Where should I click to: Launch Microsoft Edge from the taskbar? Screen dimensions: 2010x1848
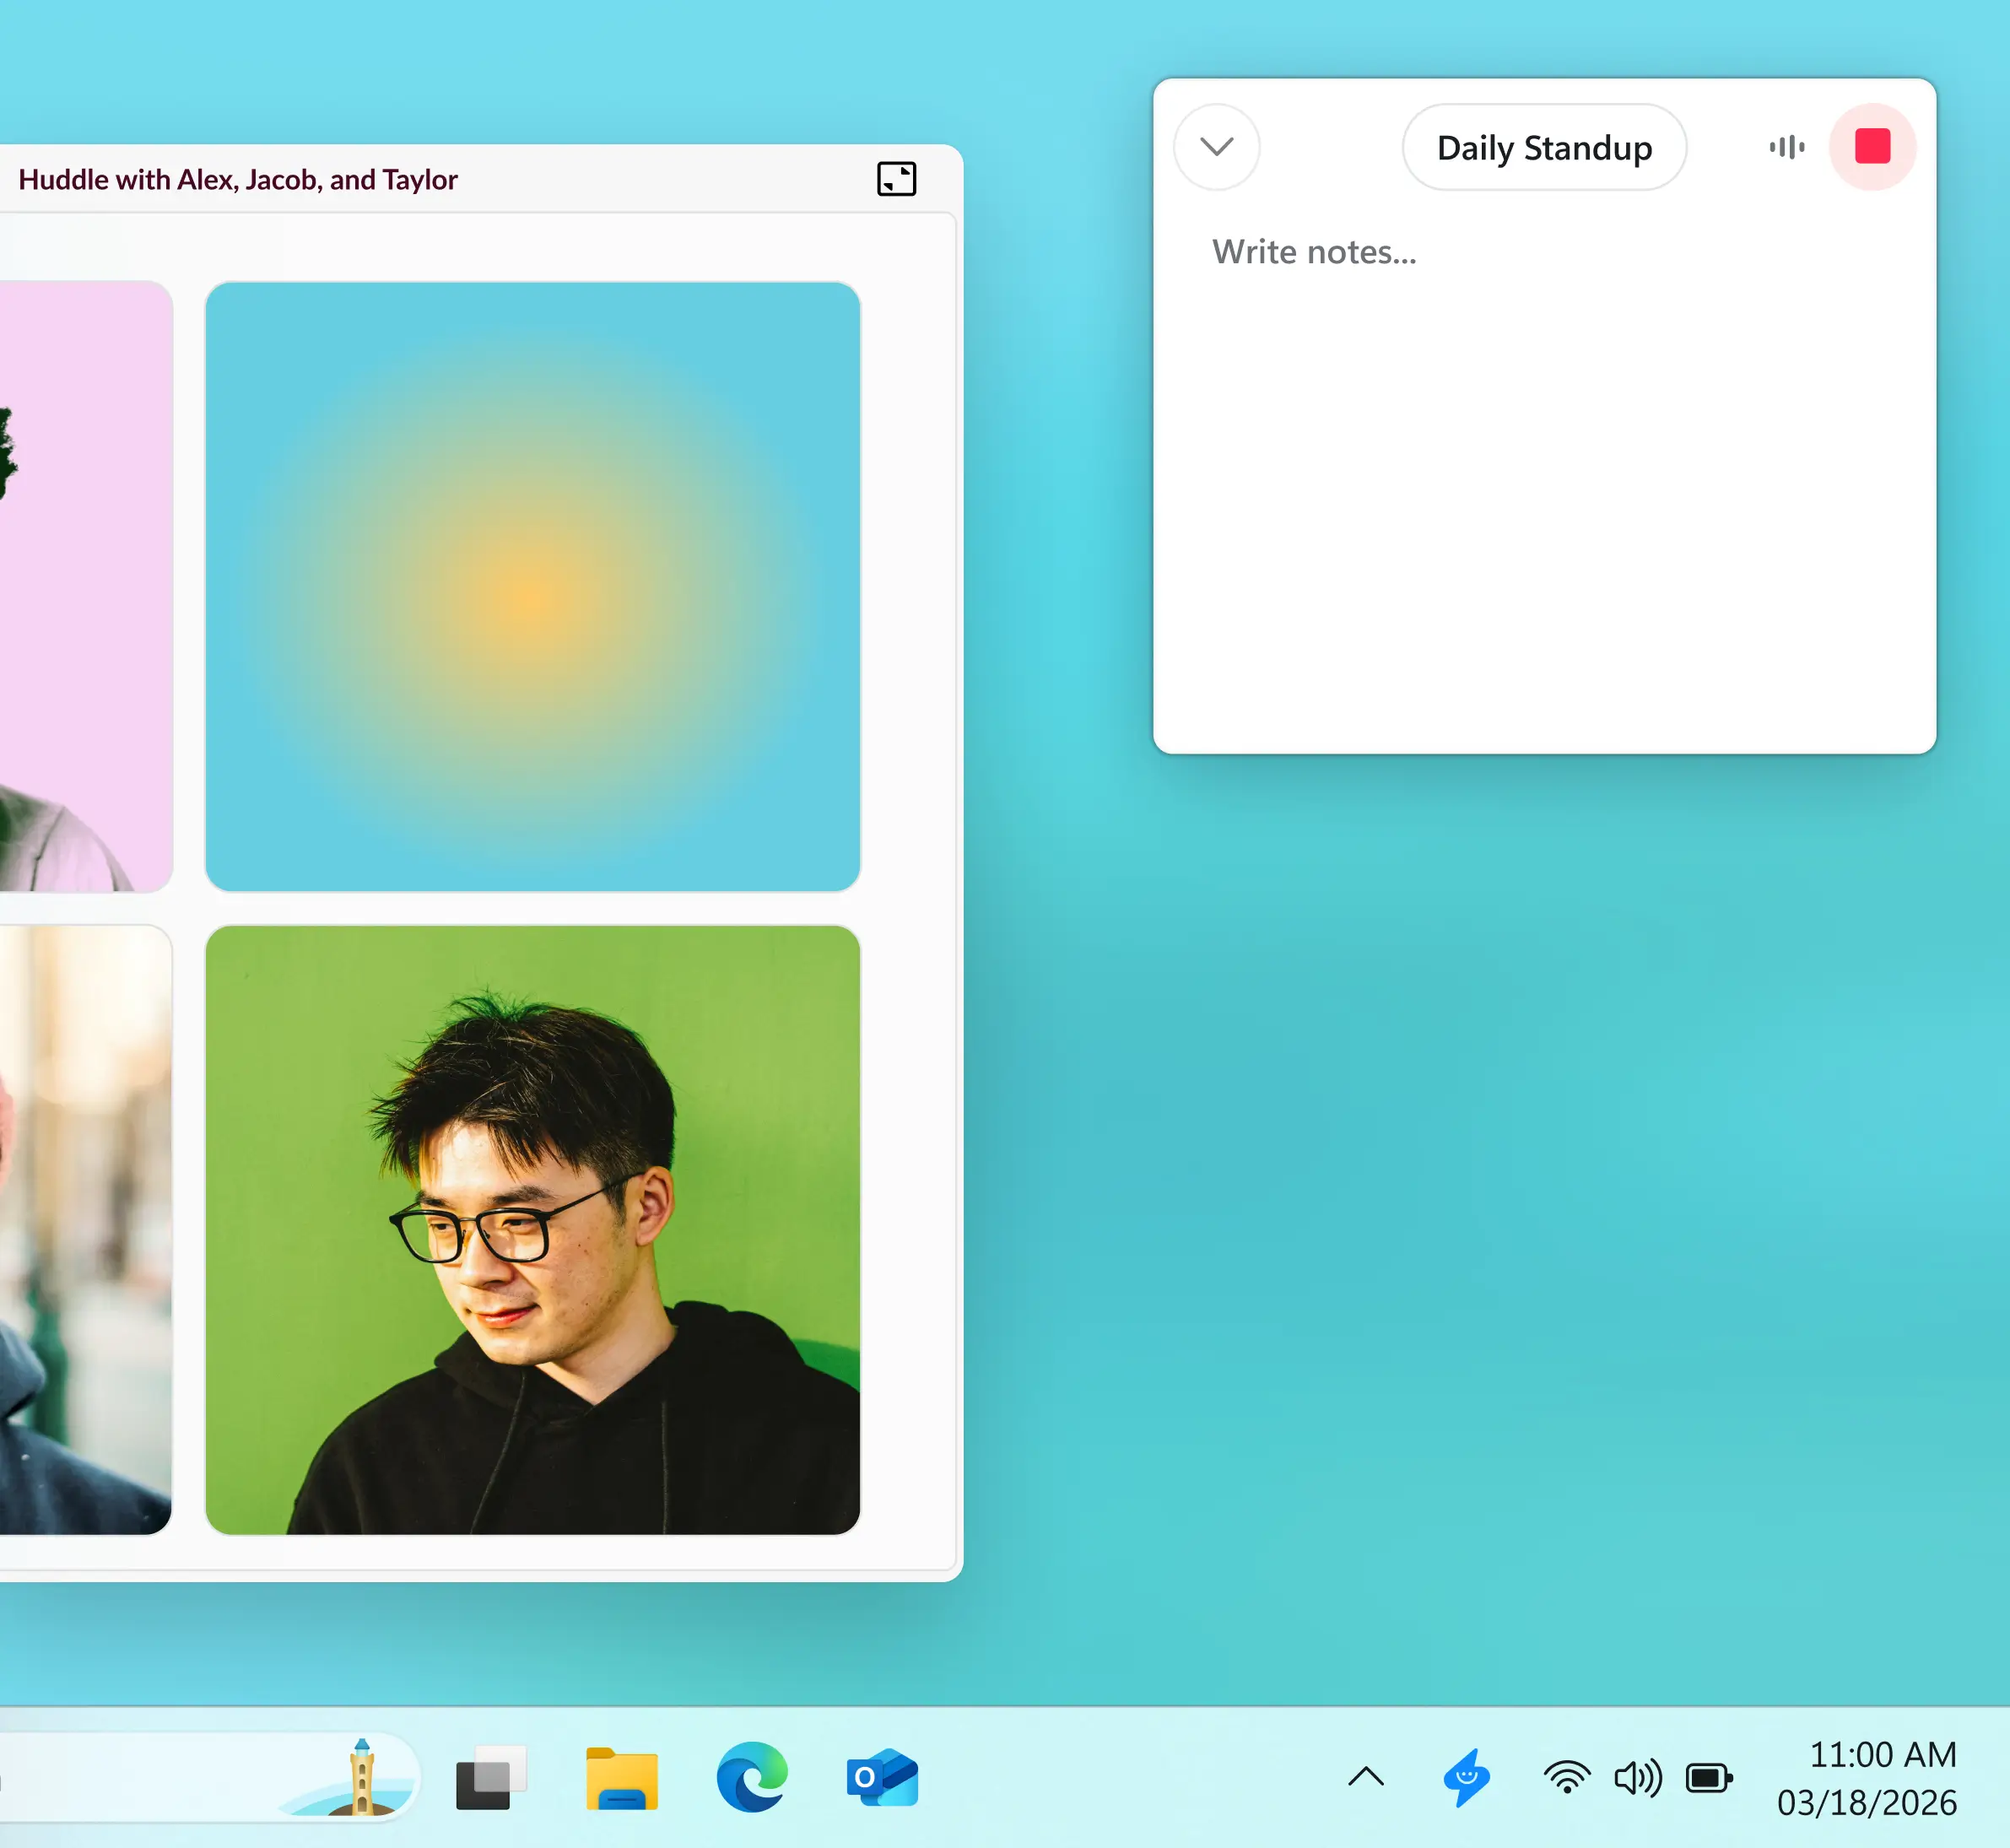pyautogui.click(x=752, y=1779)
